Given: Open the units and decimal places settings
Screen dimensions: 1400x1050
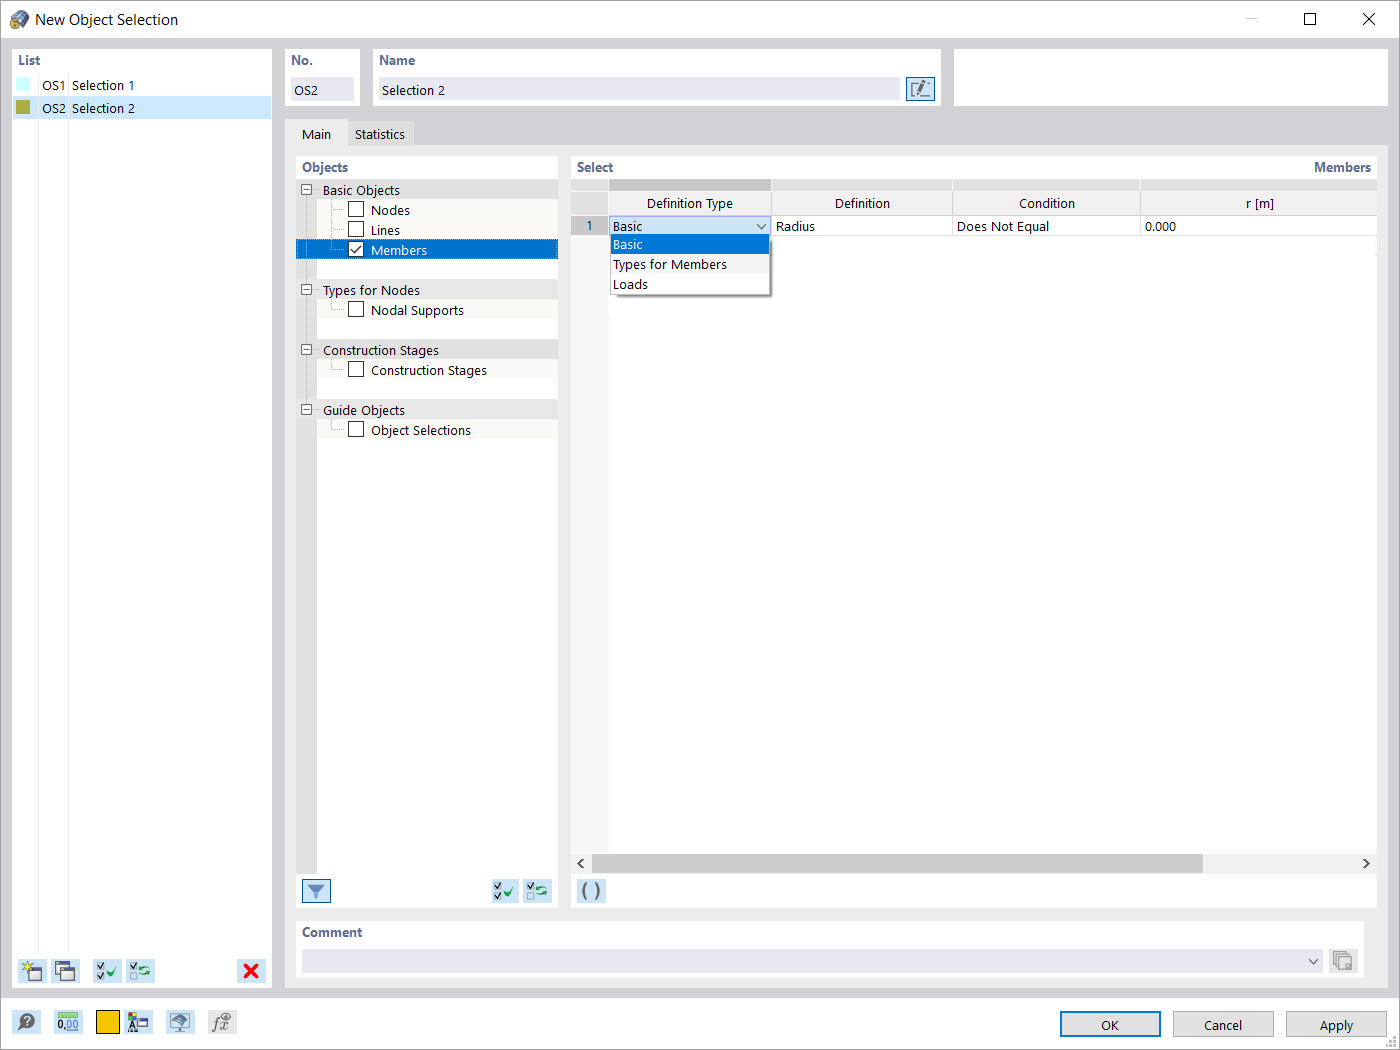Looking at the screenshot, I should click(x=68, y=1022).
